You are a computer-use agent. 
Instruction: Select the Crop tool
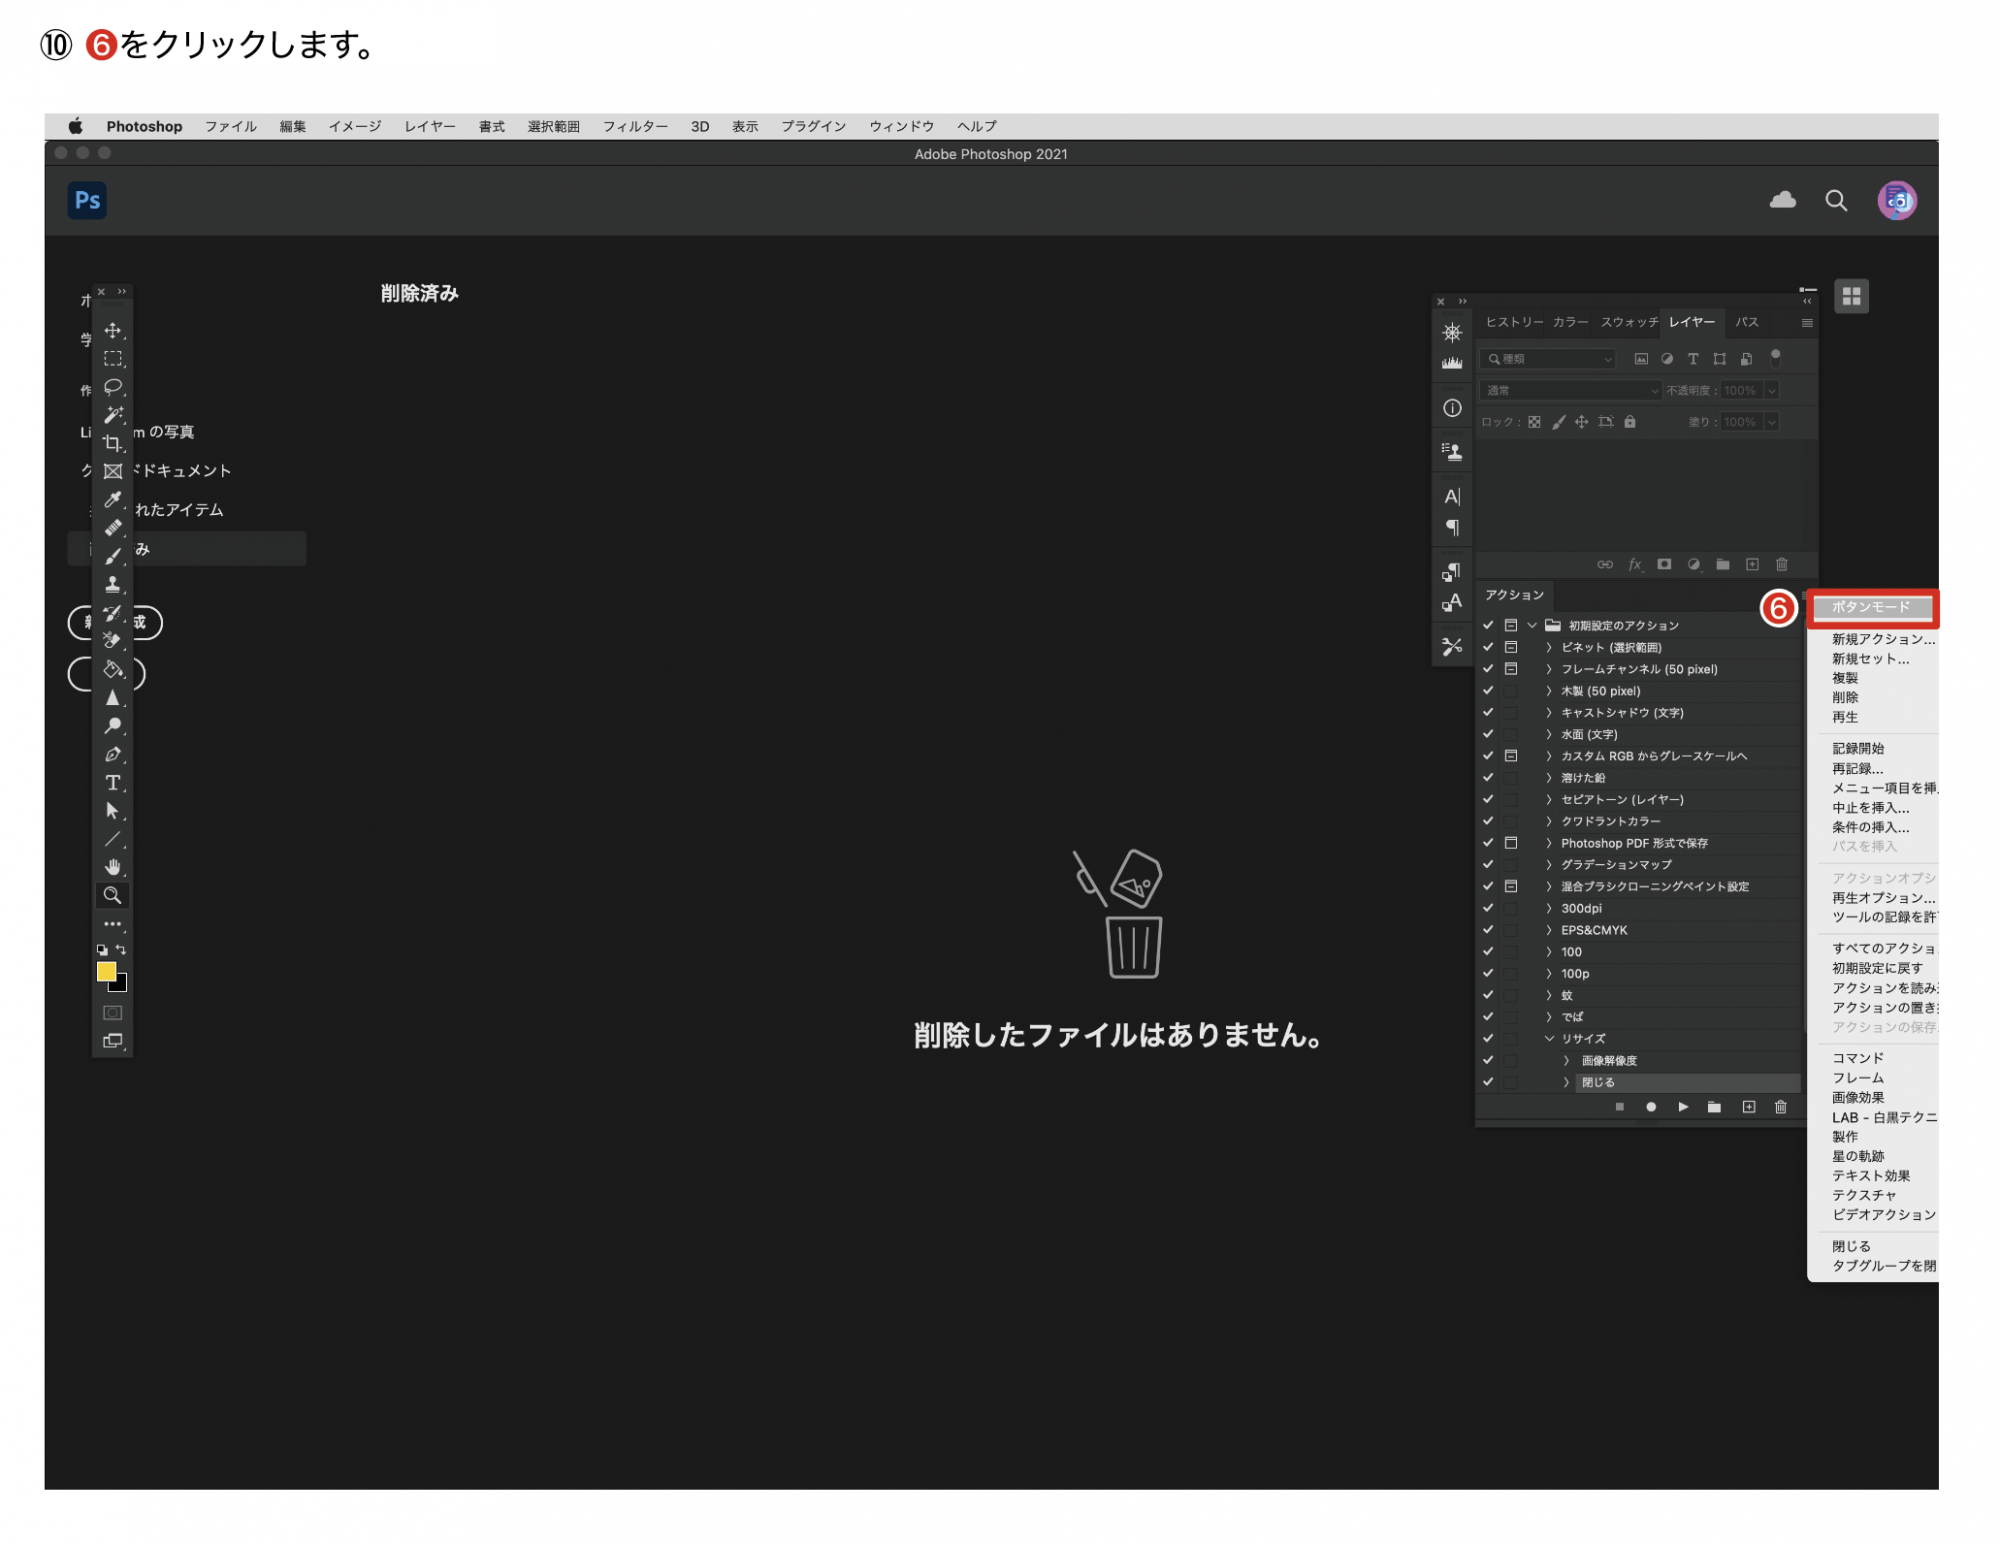coord(113,443)
